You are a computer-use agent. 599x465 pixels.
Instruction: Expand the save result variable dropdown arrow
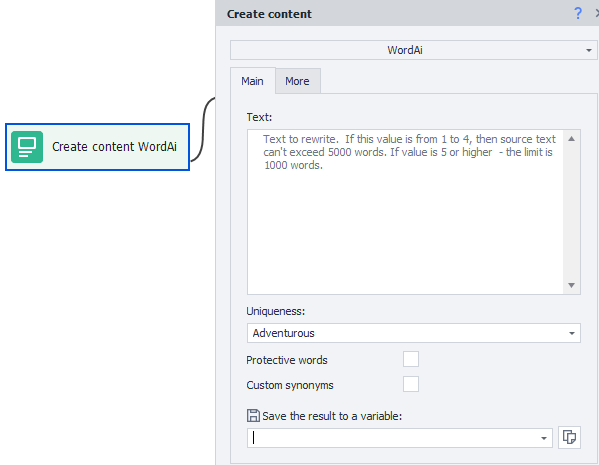coord(544,438)
